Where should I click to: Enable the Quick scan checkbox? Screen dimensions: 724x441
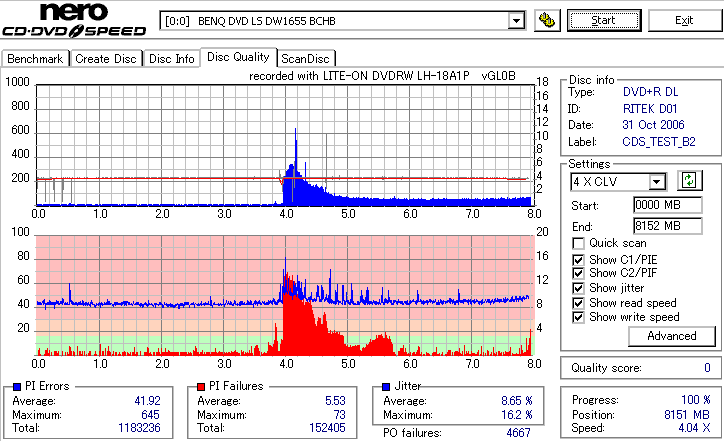point(578,243)
